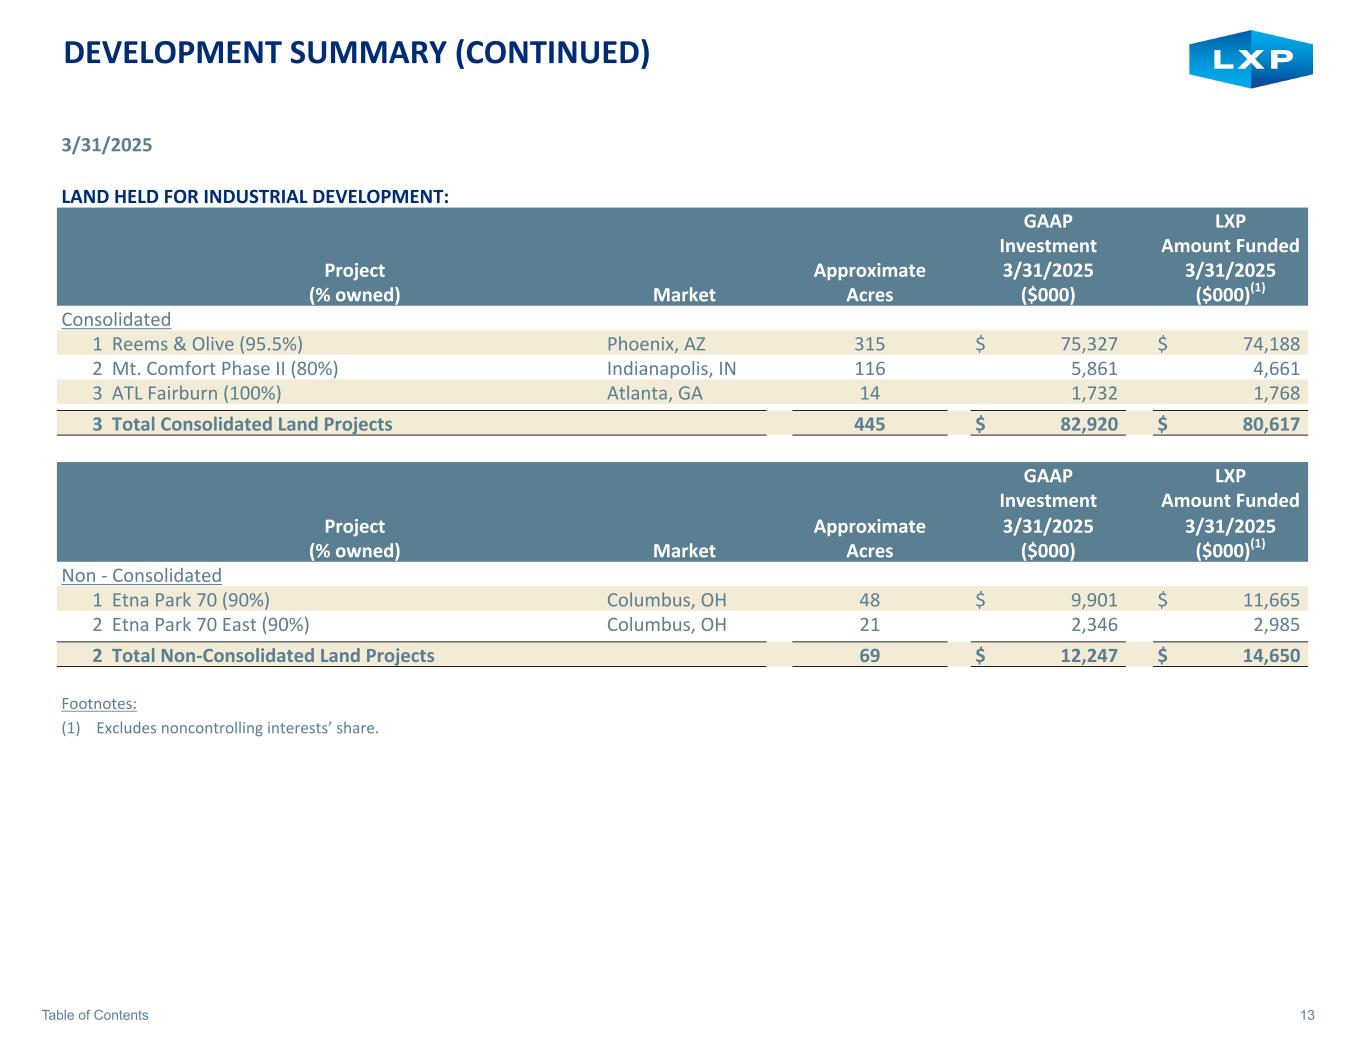Click the Non - Consolidated section label

coord(141,575)
